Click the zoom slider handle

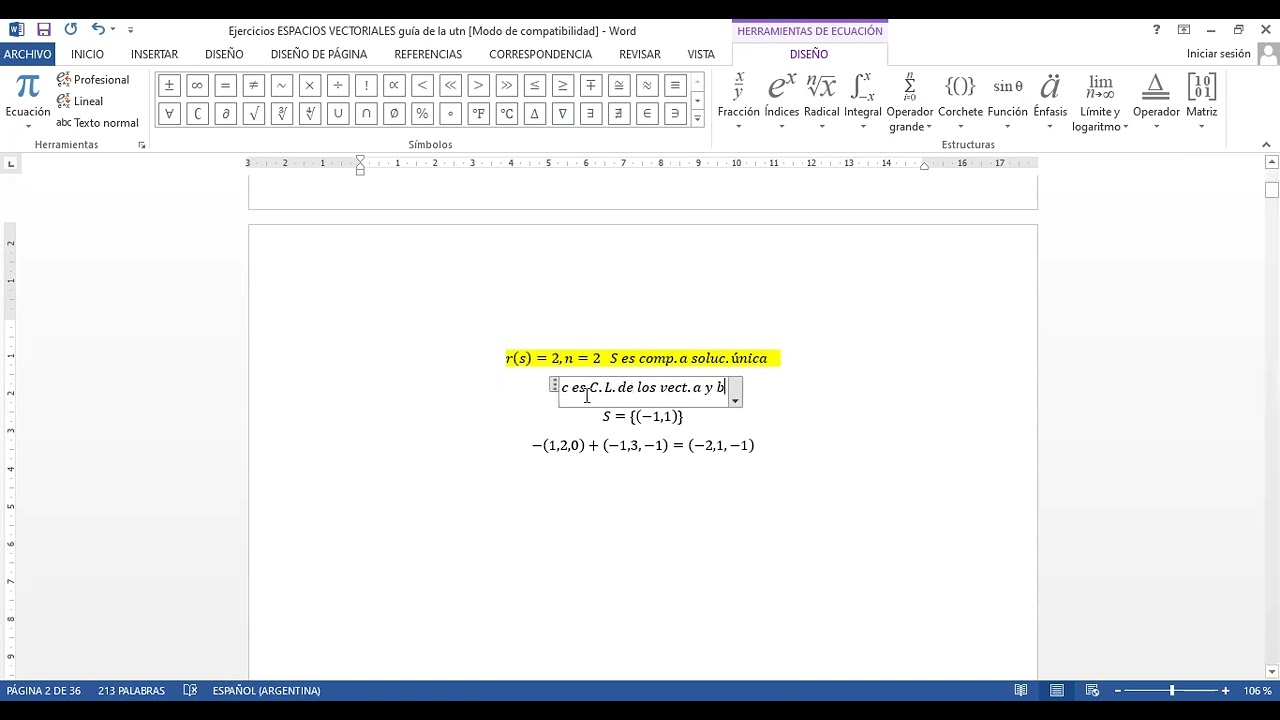[x=1171, y=691]
